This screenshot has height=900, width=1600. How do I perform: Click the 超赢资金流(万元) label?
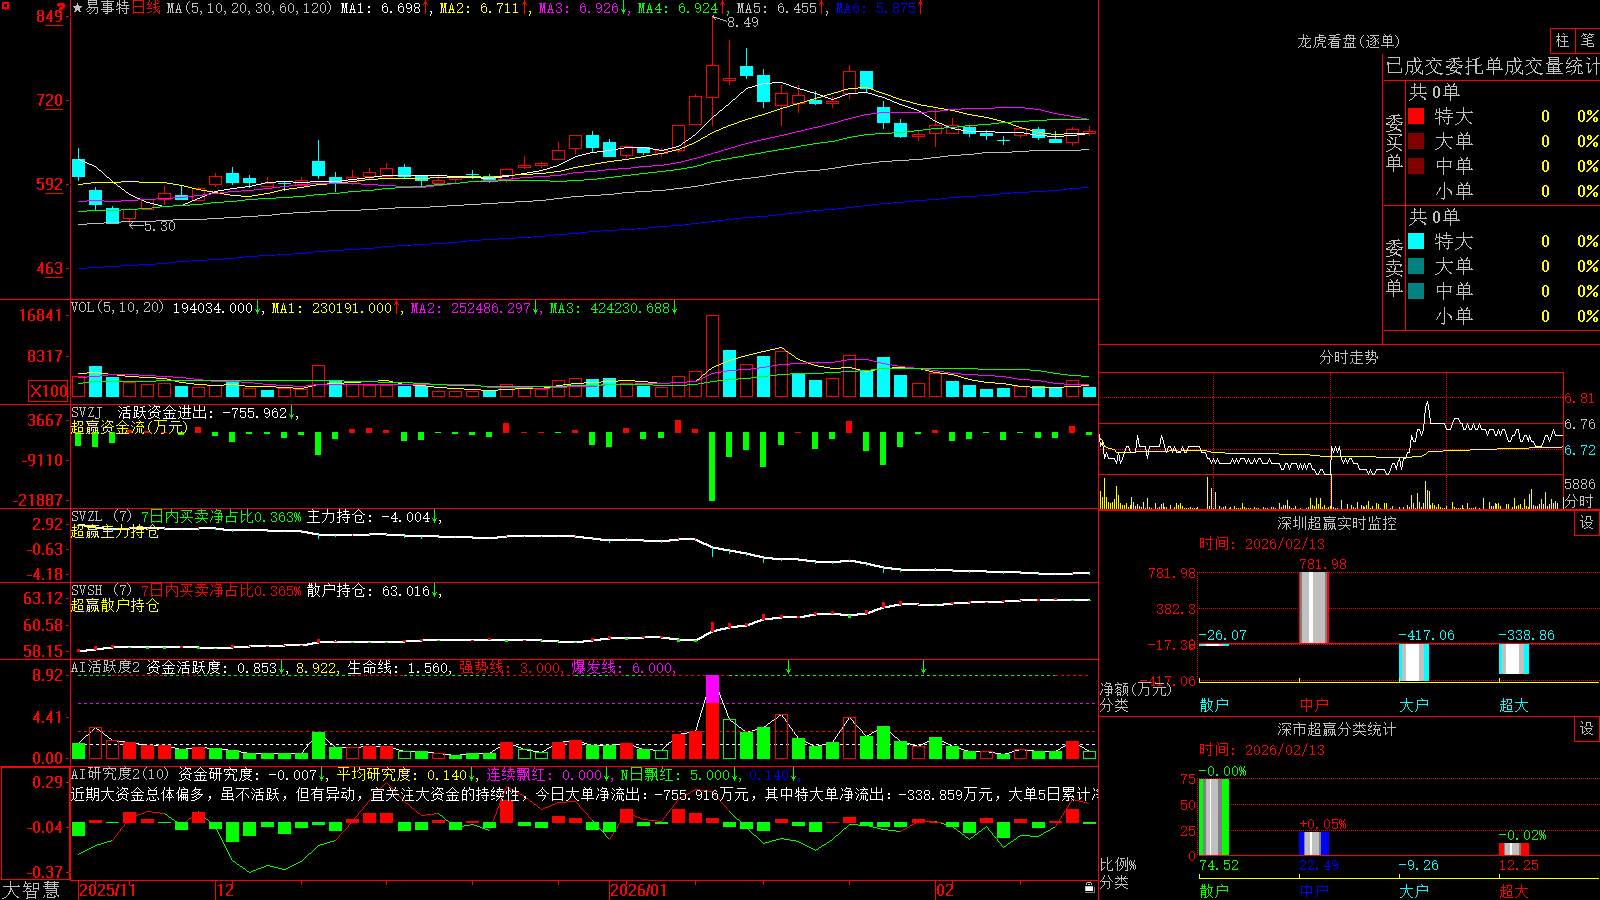(x=129, y=427)
